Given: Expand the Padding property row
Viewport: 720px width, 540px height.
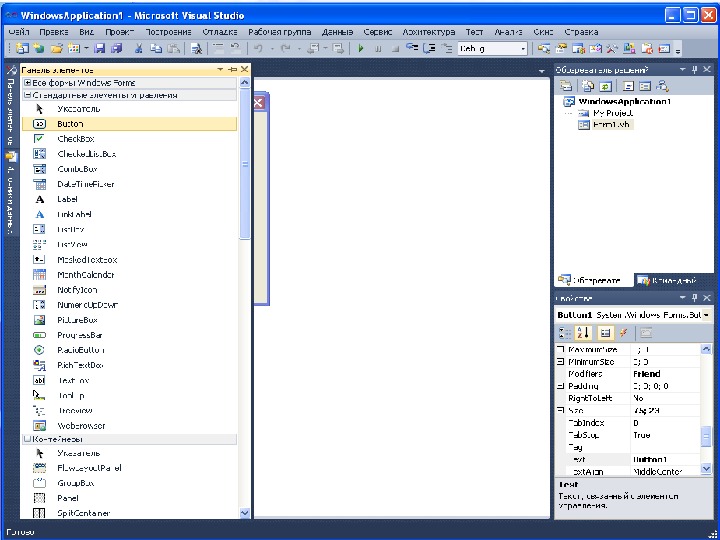Looking at the screenshot, I should pyautogui.click(x=561, y=386).
